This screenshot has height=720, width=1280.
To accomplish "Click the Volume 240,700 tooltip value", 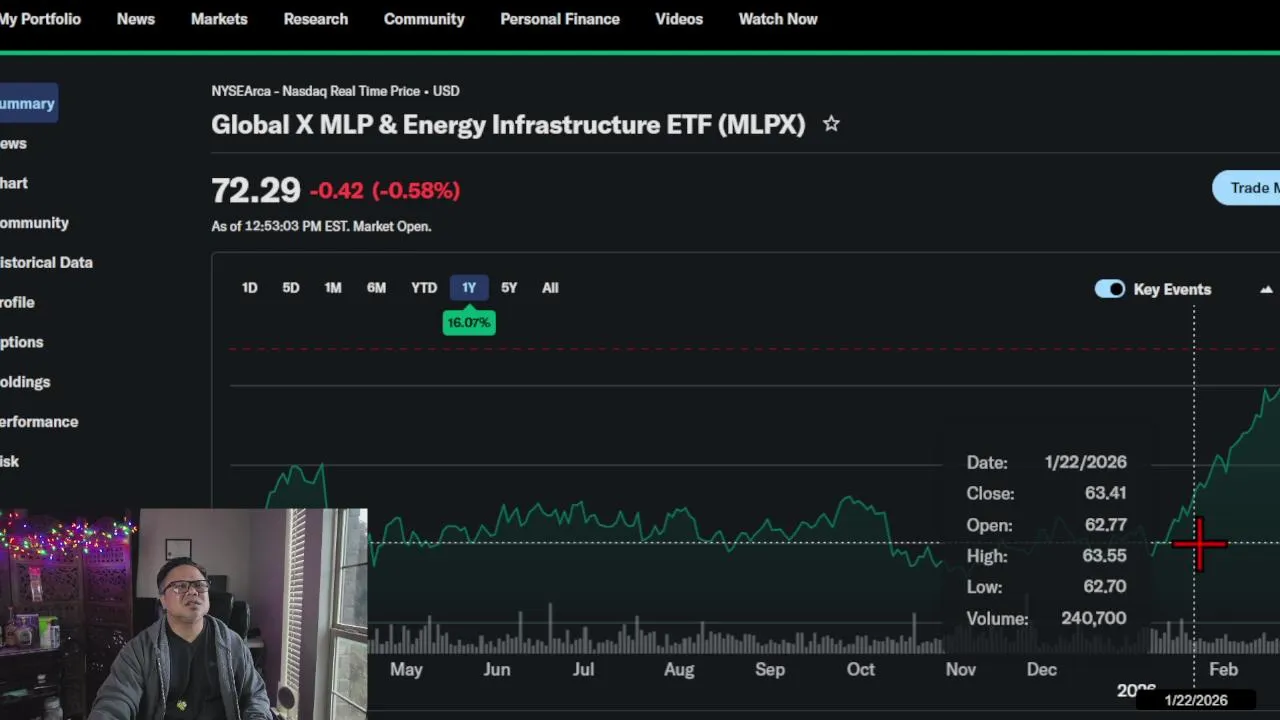I will [x=1093, y=618].
